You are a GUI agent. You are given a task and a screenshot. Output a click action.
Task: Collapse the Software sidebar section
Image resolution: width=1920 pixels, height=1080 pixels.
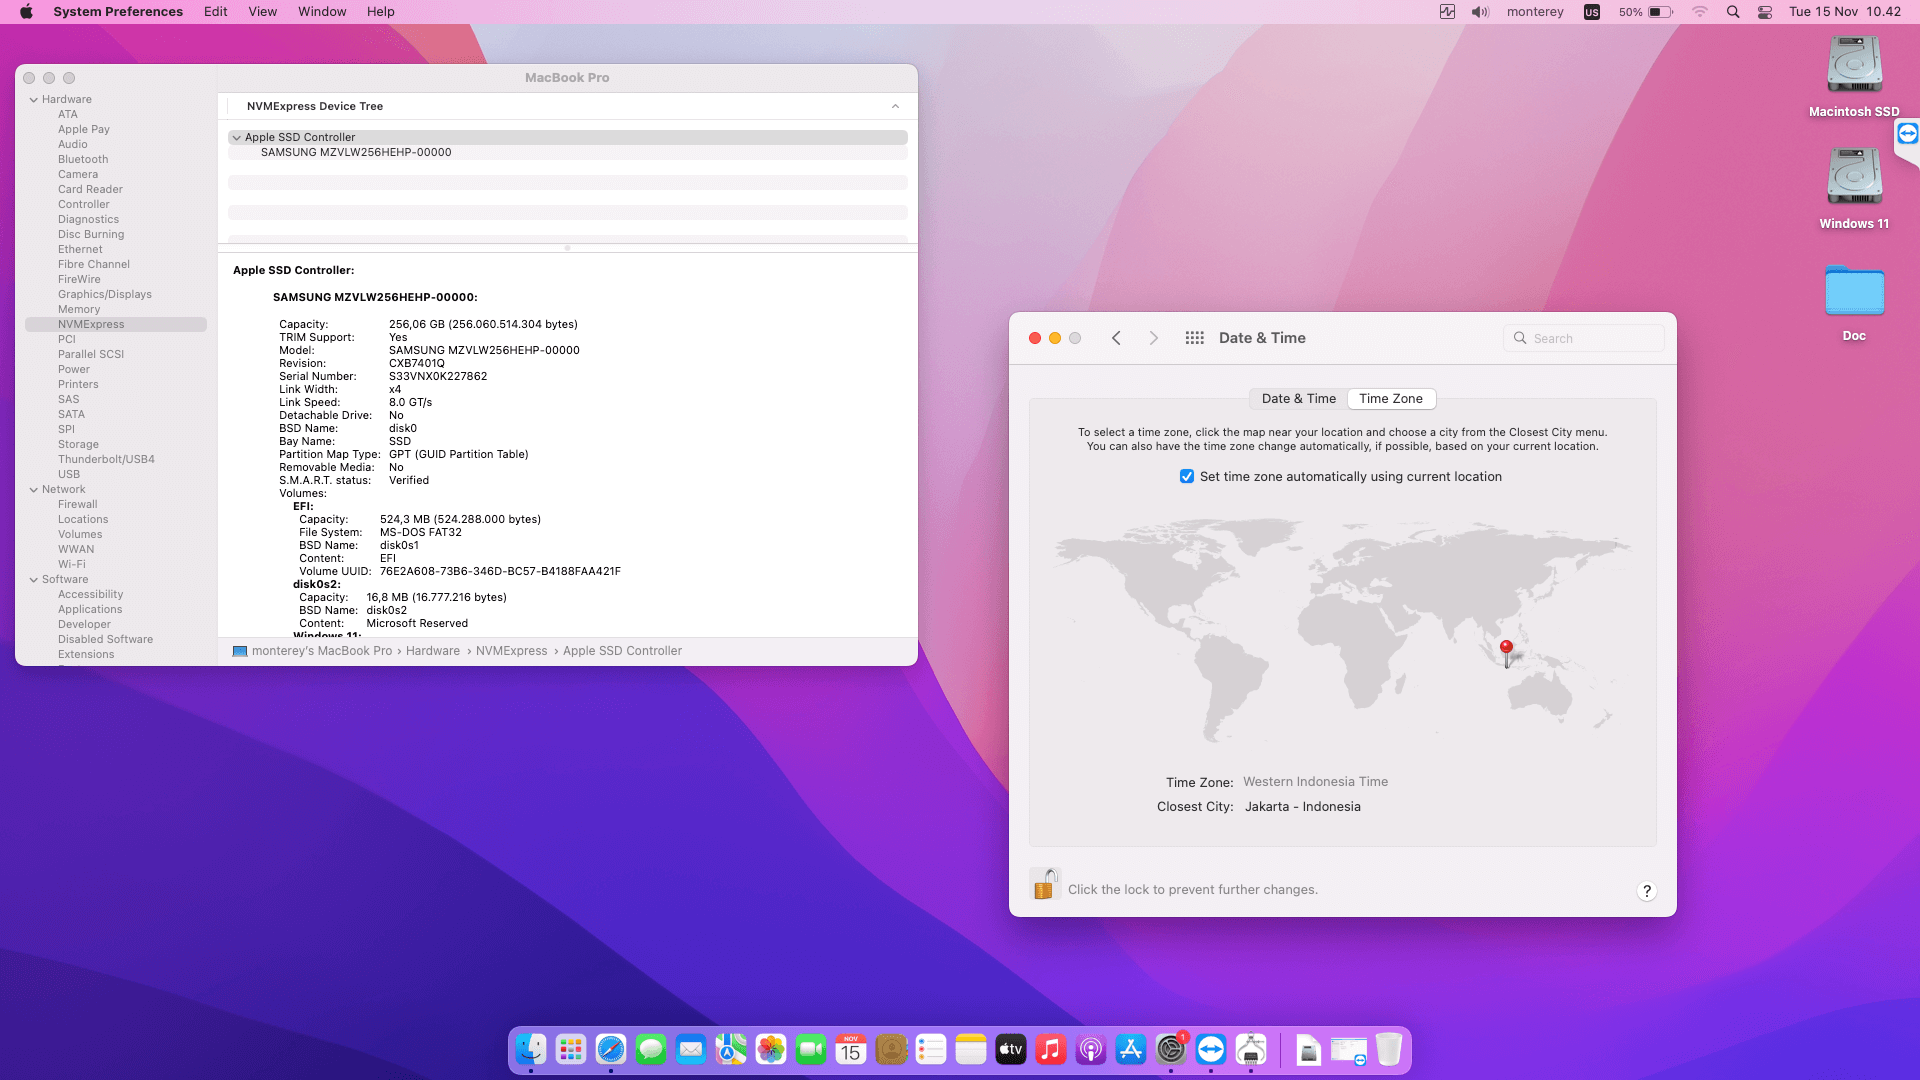34,580
